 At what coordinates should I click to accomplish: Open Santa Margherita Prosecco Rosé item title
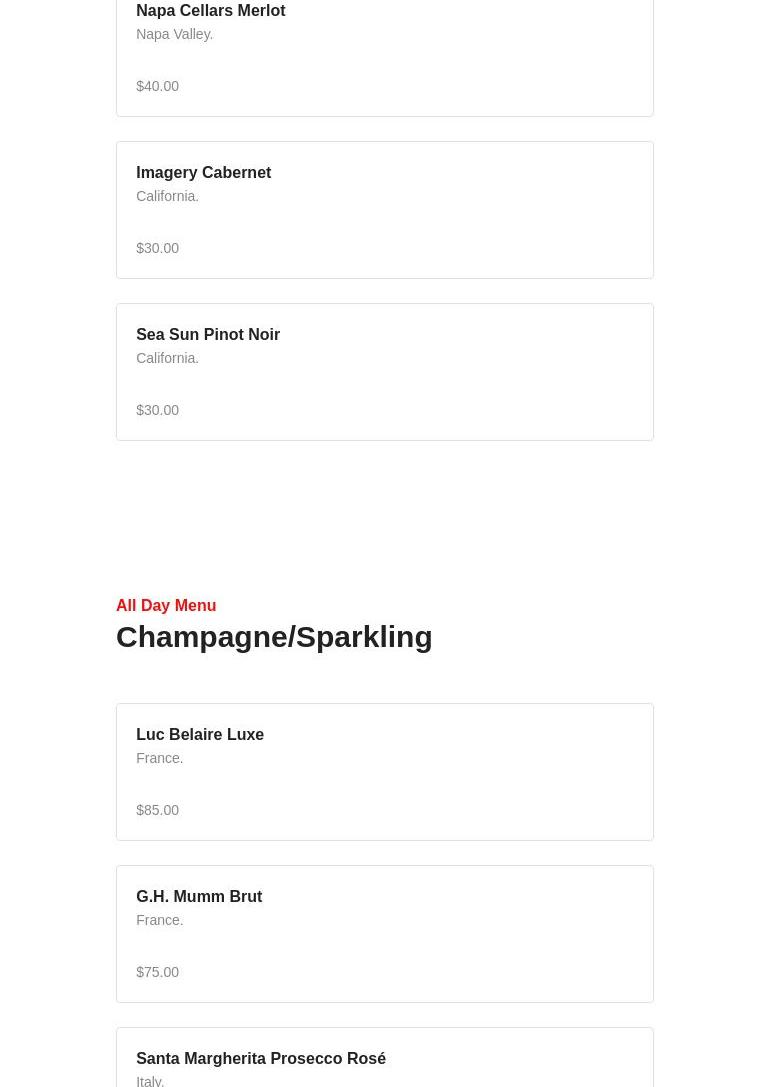pyautogui.click(x=260, y=1059)
